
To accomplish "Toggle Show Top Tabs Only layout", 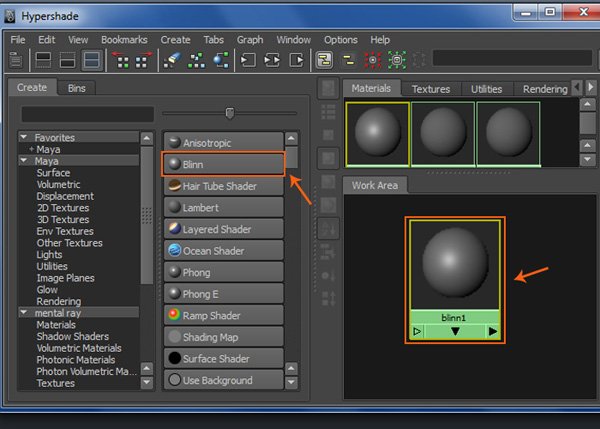I will click(x=43, y=60).
